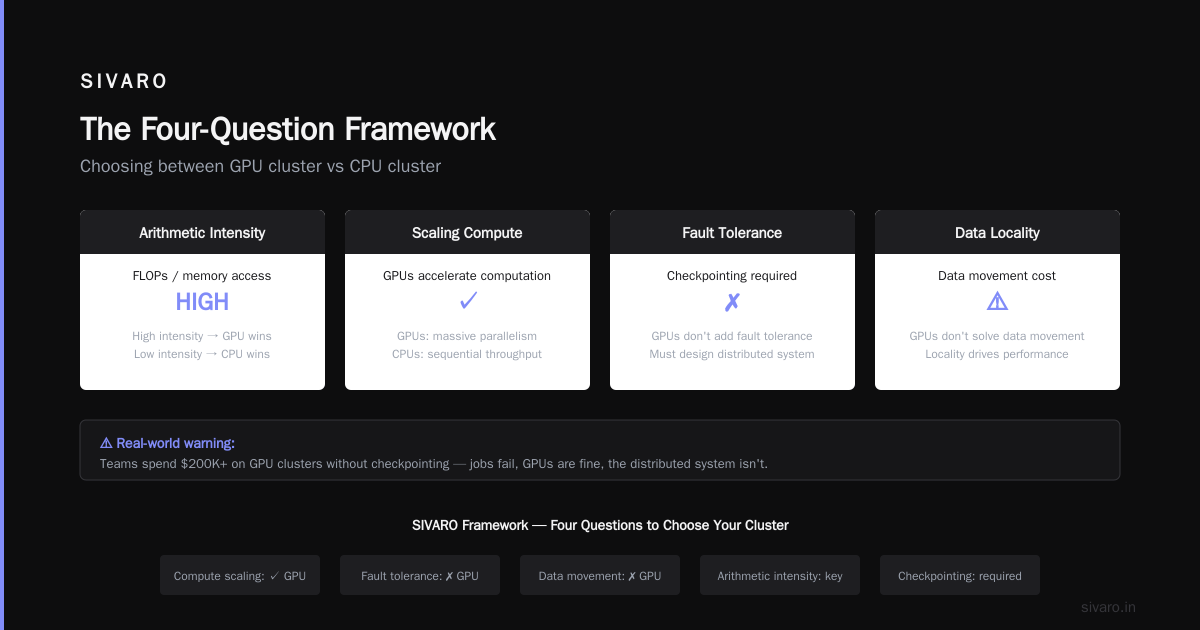Click the warning icon beside Real-world warning

106,443
